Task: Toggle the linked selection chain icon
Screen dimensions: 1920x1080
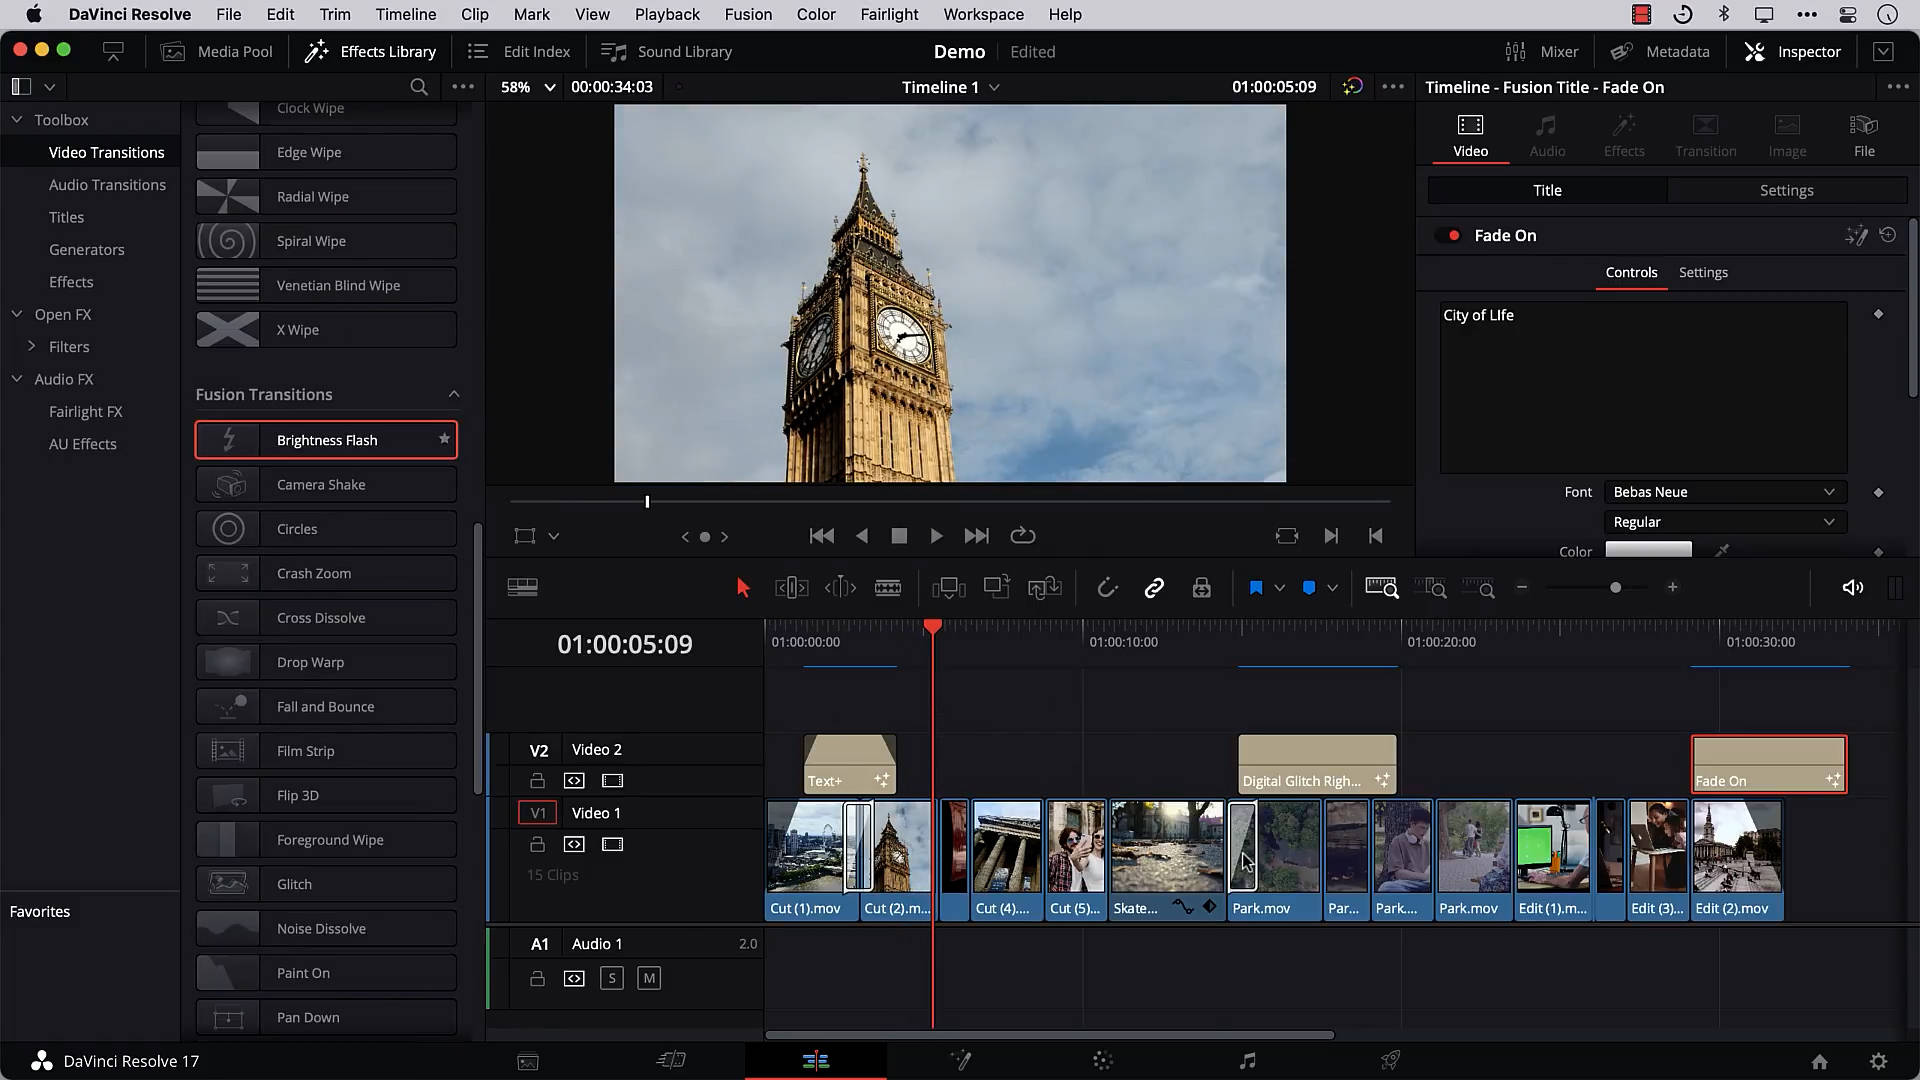Action: coord(1154,588)
